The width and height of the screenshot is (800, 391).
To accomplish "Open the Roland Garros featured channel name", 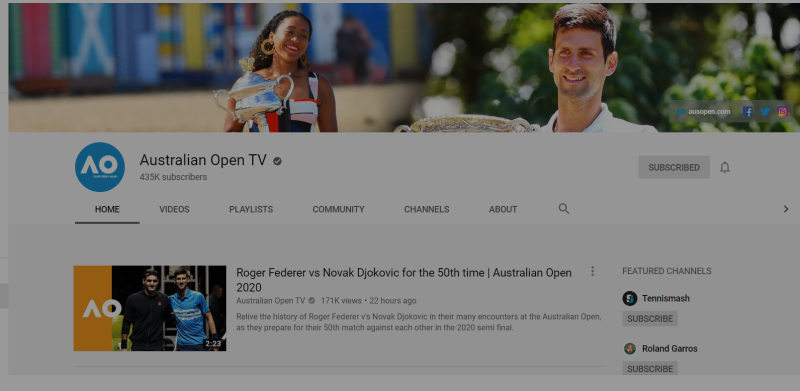I will 669,349.
